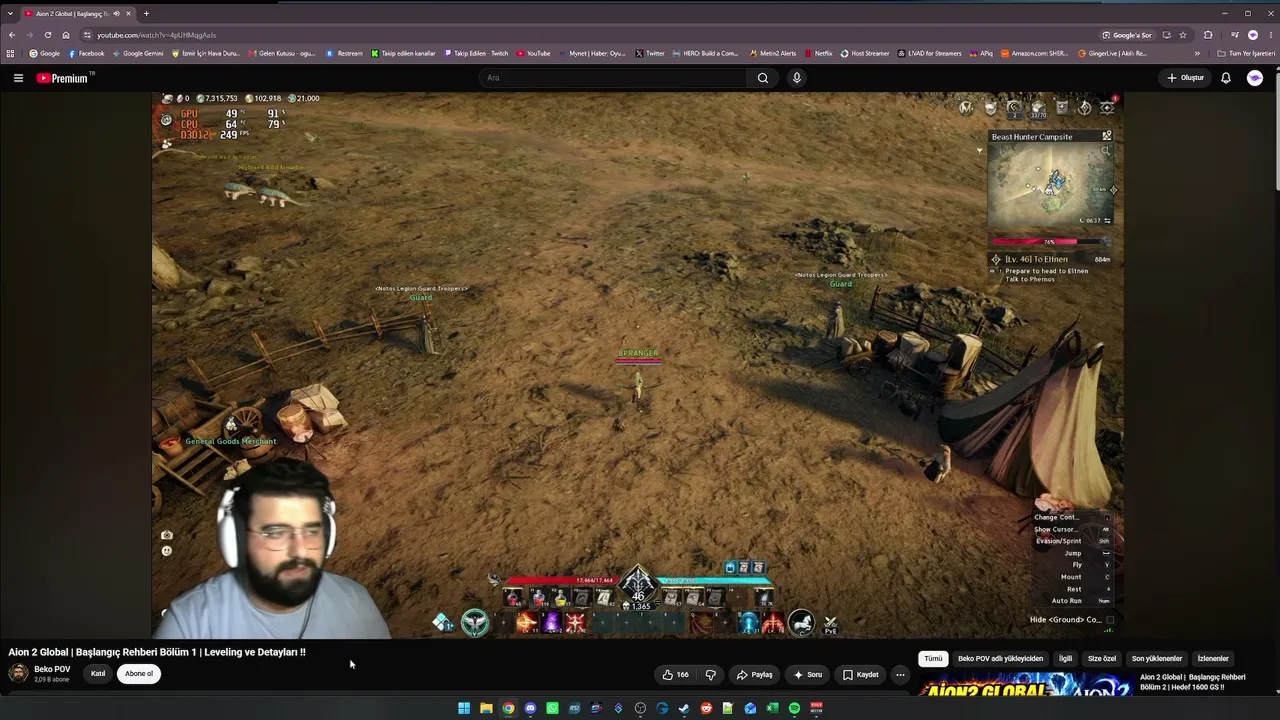1280x720 pixels.
Task: Click the in-game mount horse skill icon
Action: point(801,623)
